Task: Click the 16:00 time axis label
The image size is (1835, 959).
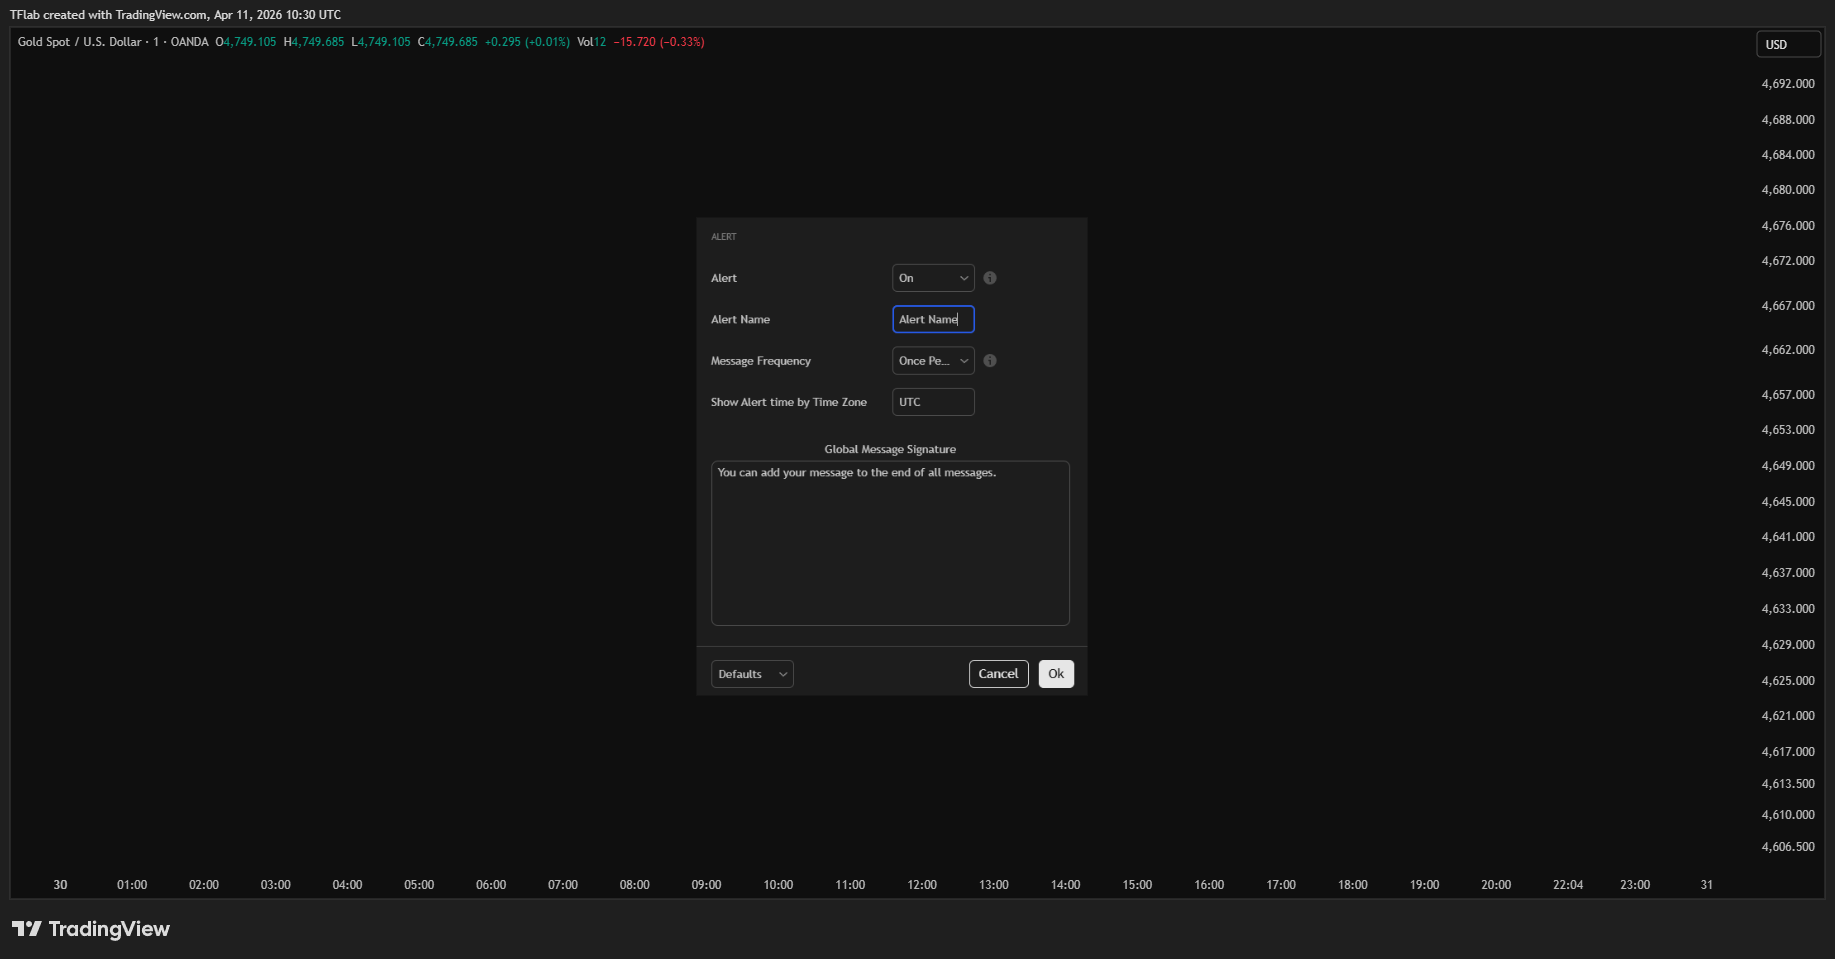Action: (1209, 885)
